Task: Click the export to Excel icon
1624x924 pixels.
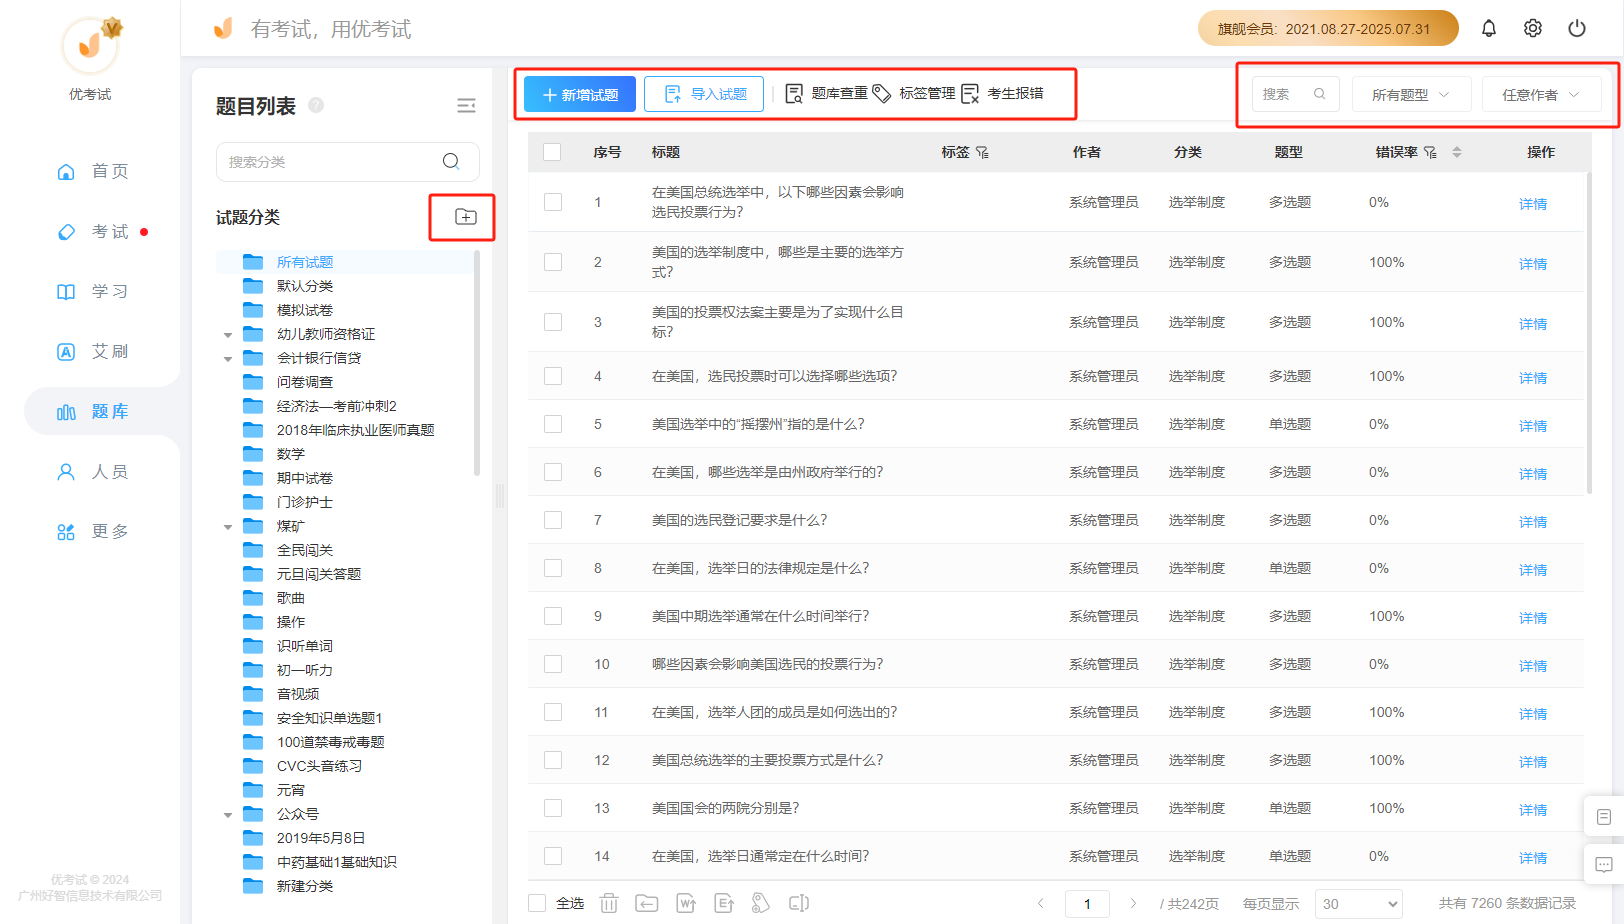Action: point(724,903)
